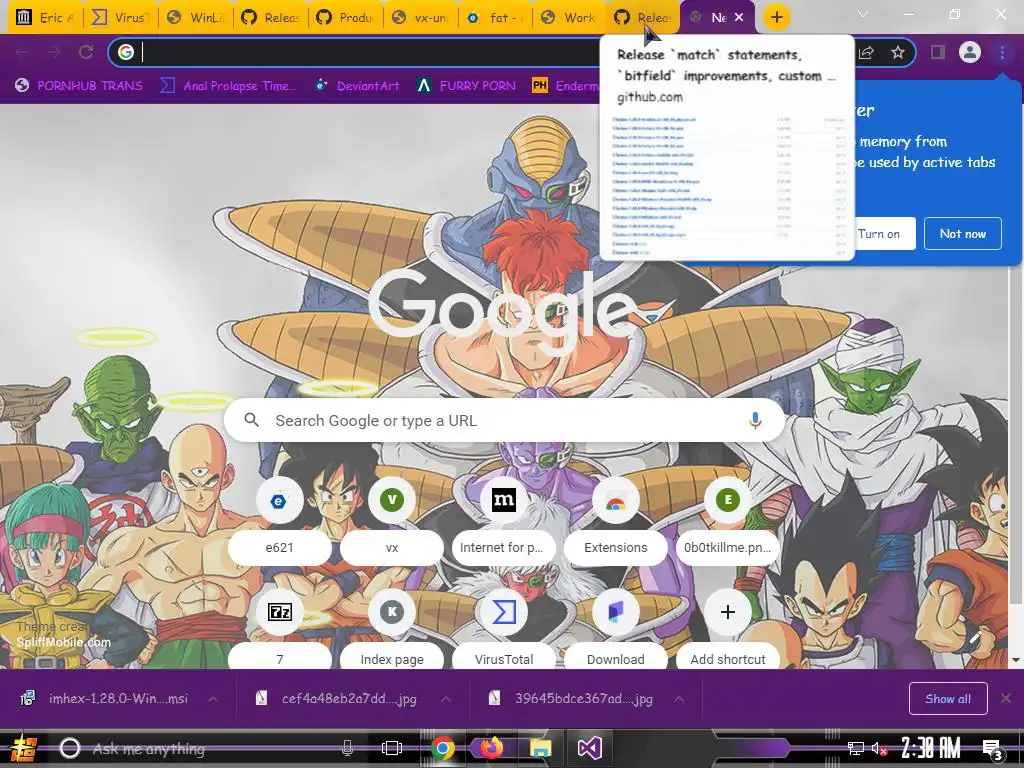
Task: Open the 7z shortcut
Action: pyautogui.click(x=280, y=630)
